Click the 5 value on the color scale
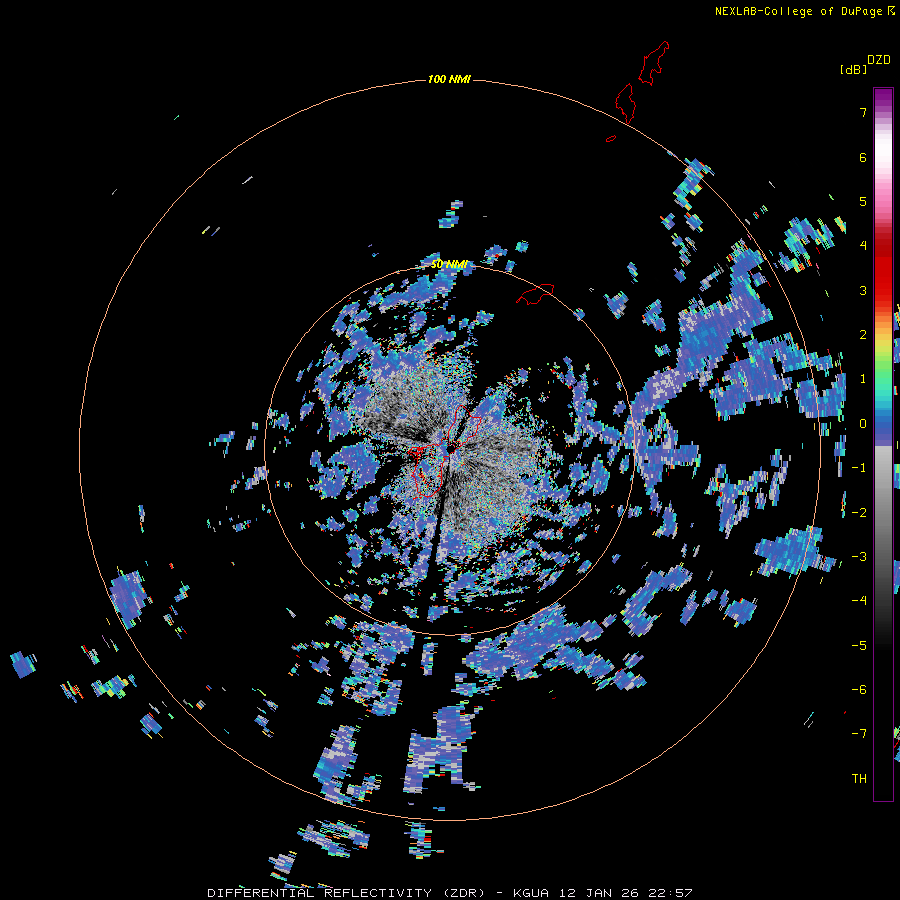900x900 pixels. [863, 201]
